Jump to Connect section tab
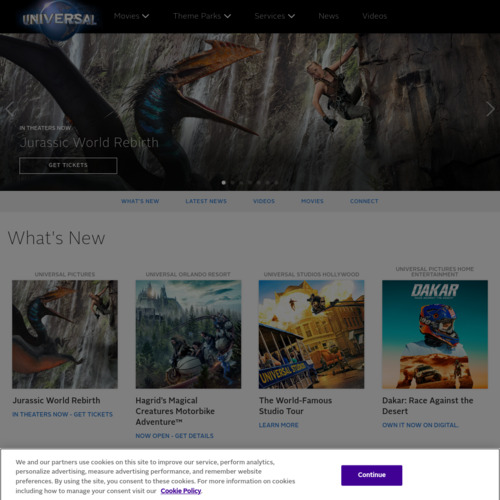Viewport: 500px width, 500px height. point(364,201)
